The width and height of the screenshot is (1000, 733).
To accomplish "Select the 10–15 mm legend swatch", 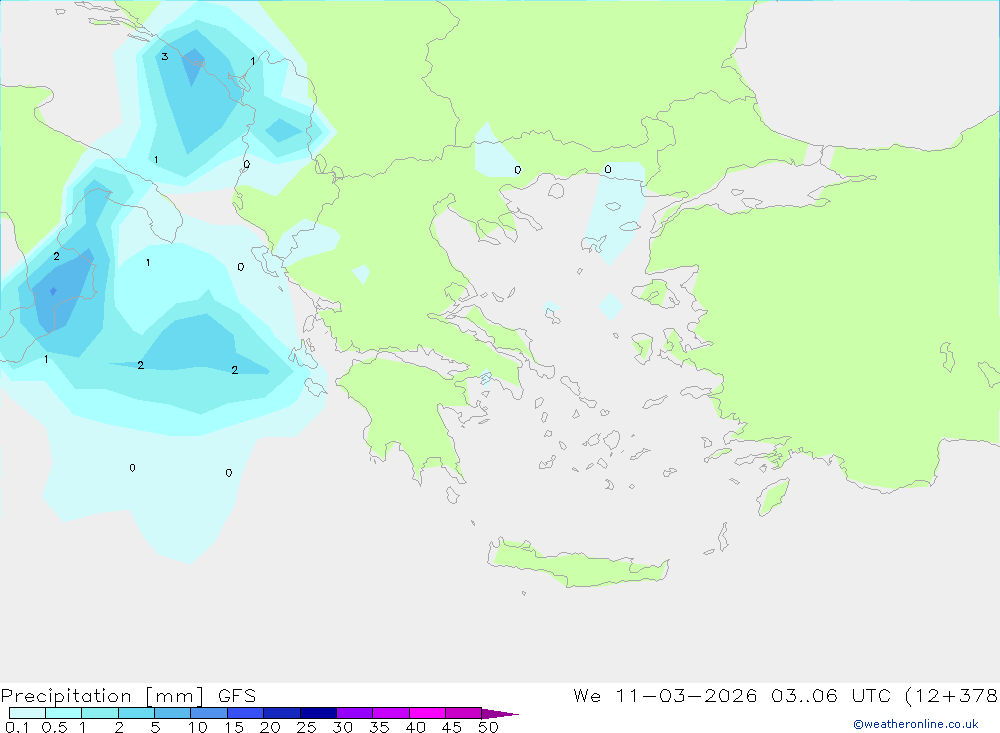I will pyautogui.click(x=209, y=713).
